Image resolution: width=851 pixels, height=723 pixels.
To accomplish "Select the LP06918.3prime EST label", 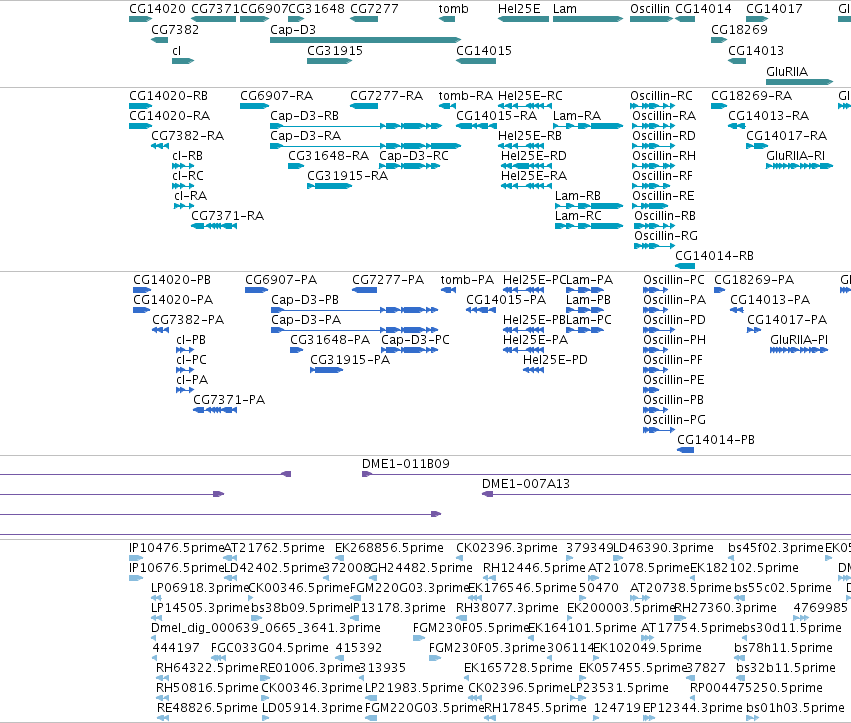I will pos(199,588).
